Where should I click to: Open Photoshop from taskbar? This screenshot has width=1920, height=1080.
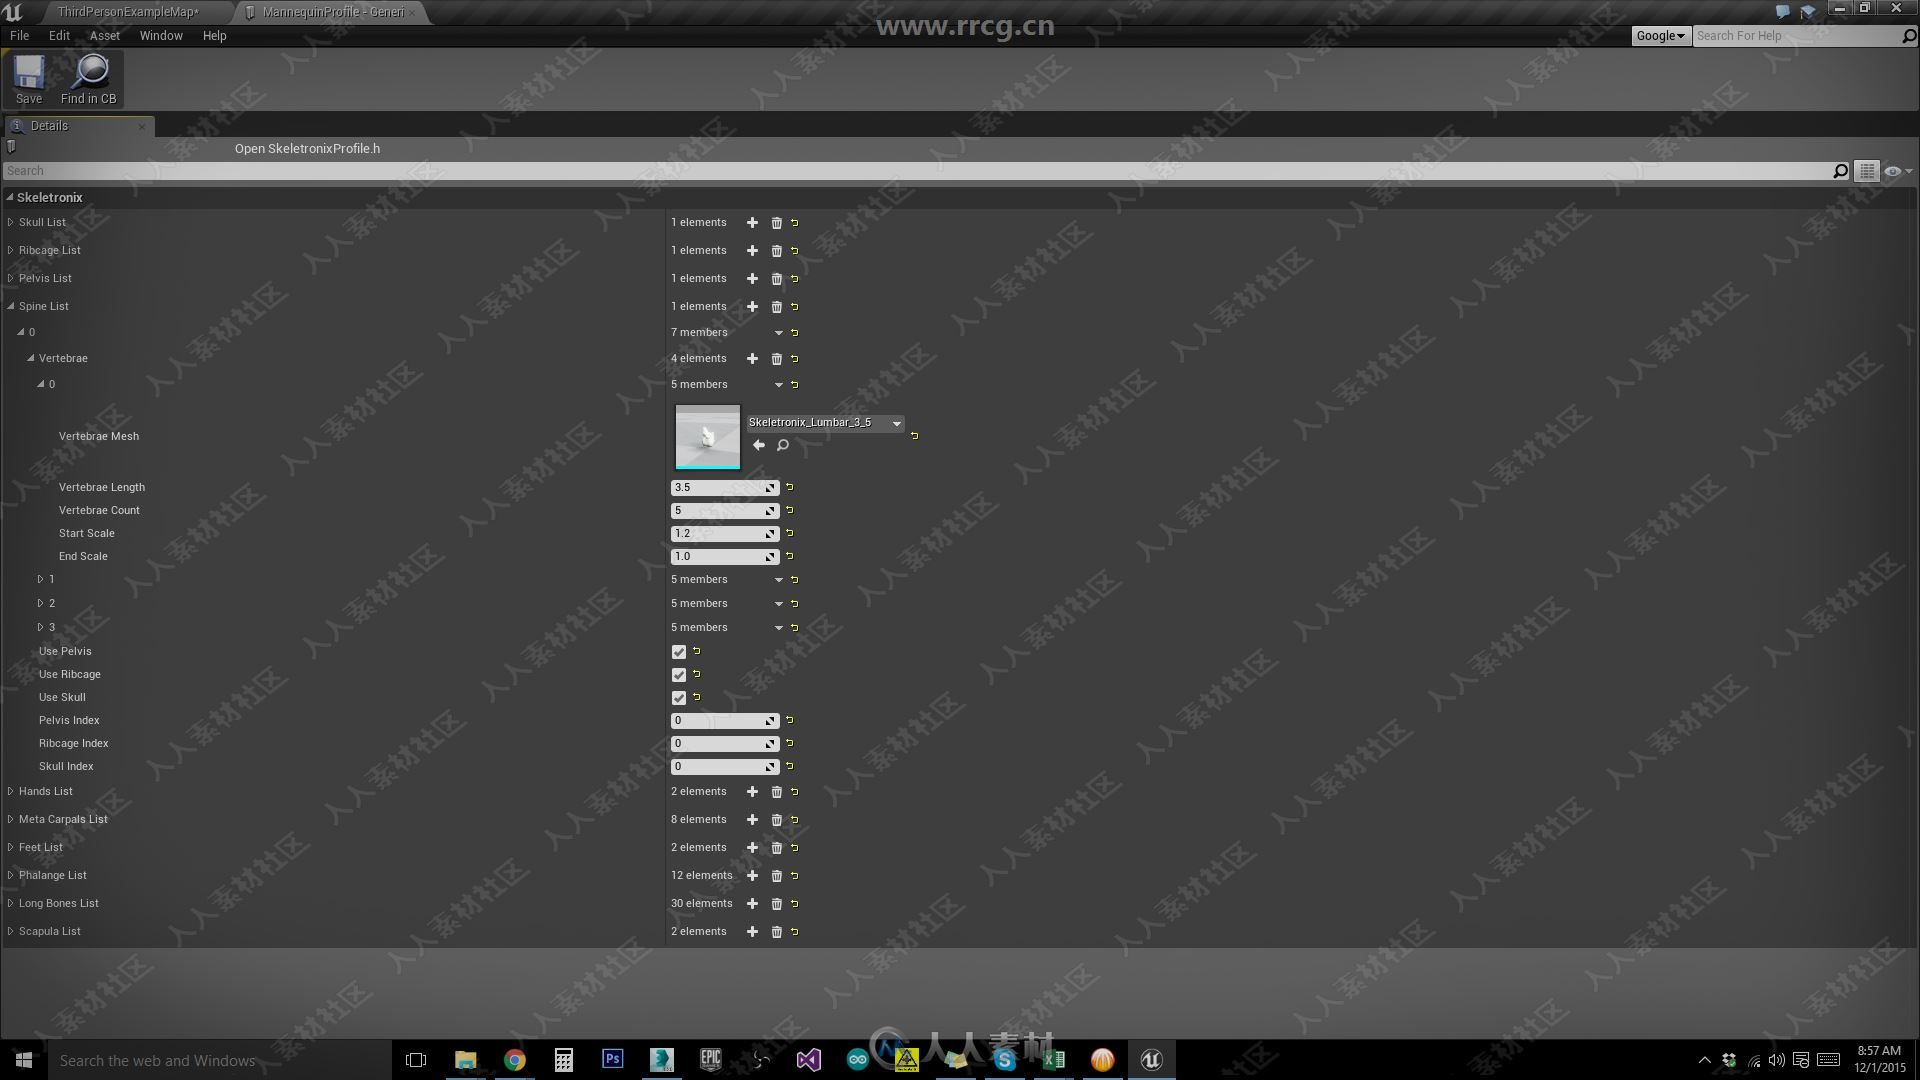pyautogui.click(x=612, y=1060)
